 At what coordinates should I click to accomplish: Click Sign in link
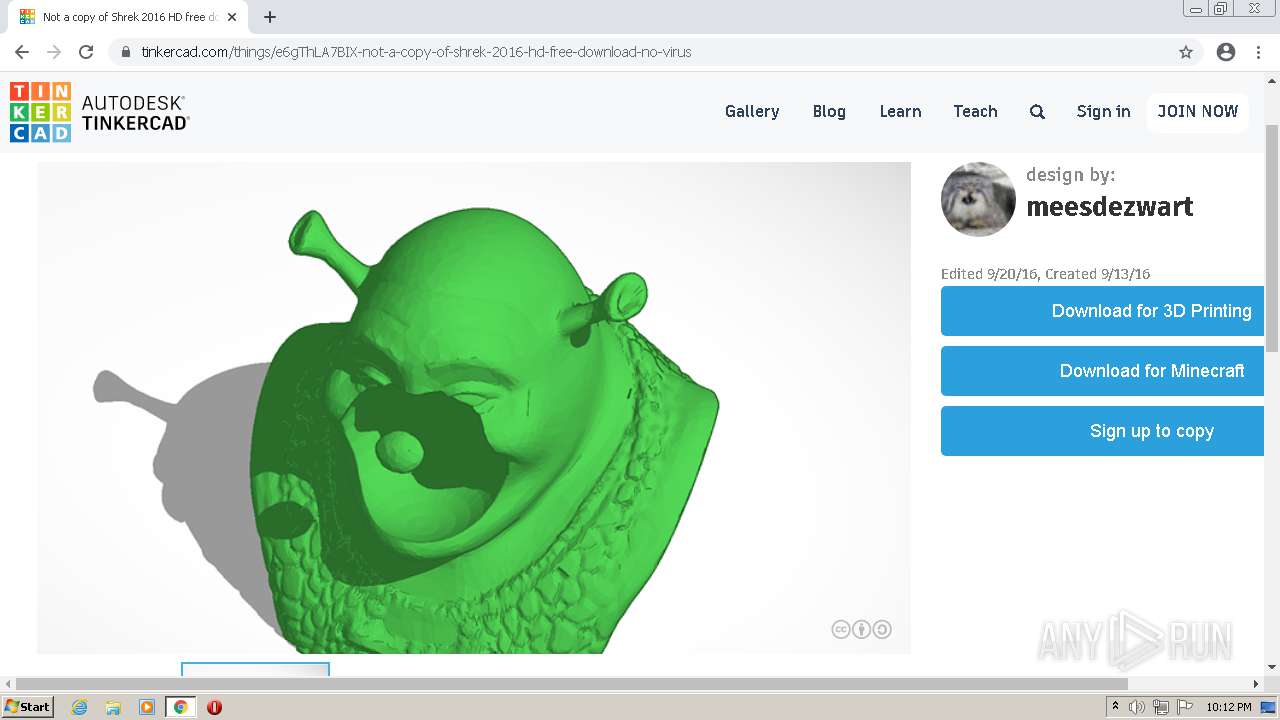click(x=1103, y=112)
